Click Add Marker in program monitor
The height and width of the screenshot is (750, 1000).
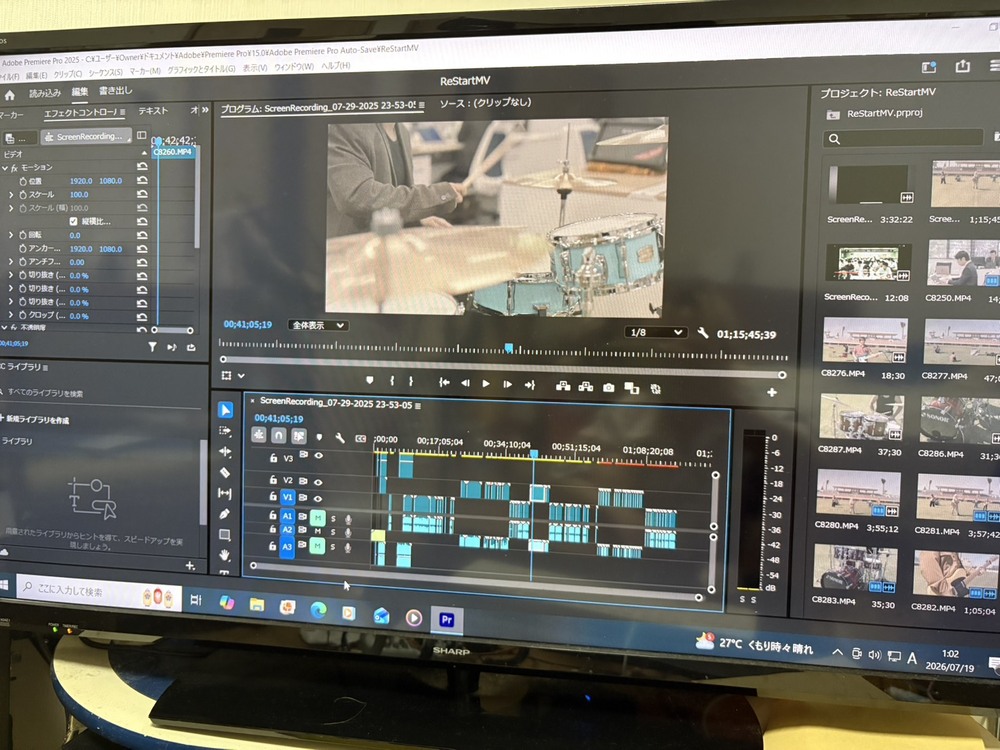pyautogui.click(x=369, y=380)
